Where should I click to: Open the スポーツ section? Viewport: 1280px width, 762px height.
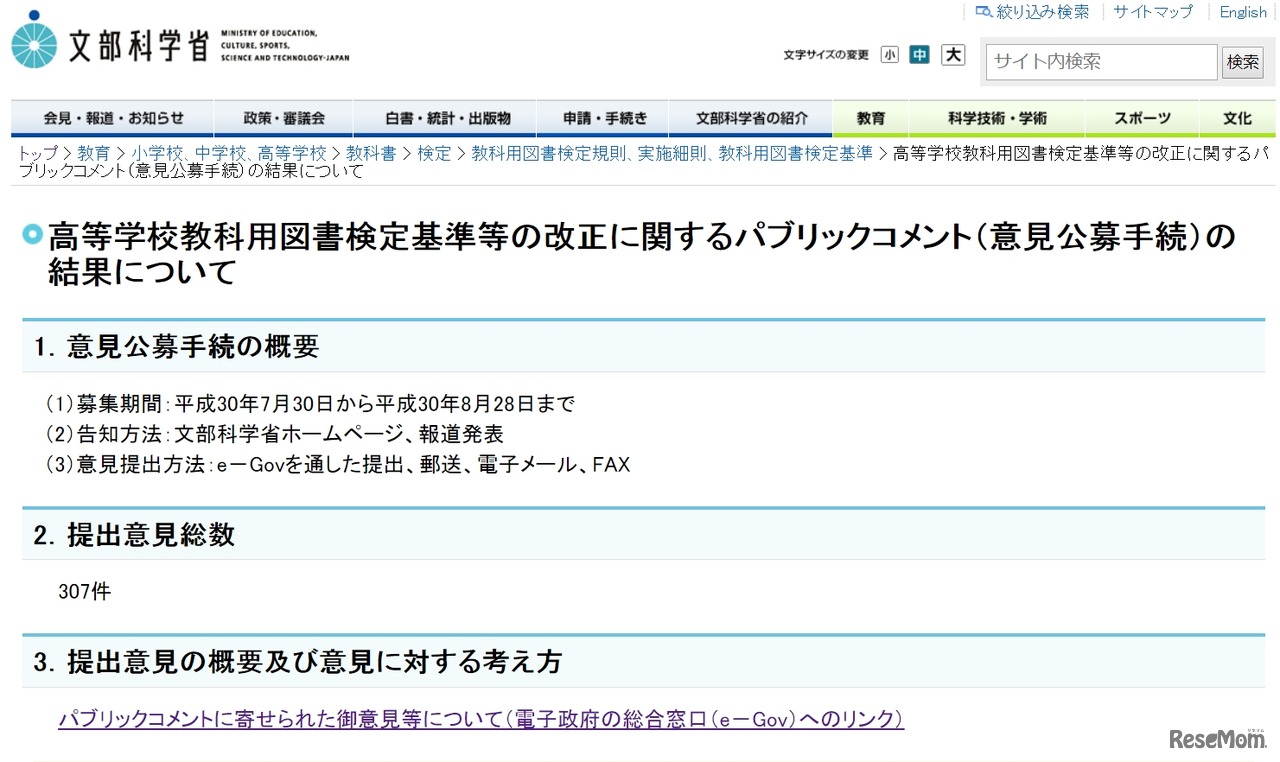pyautogui.click(x=1142, y=117)
